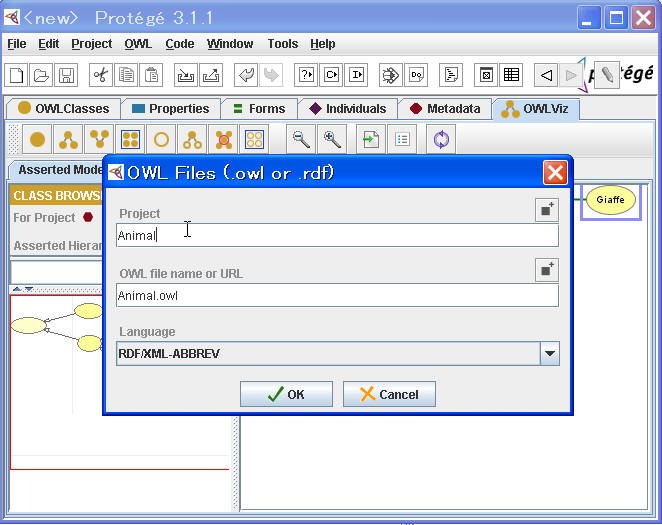
Task: Select the OWLViz tab
Action: 535,108
